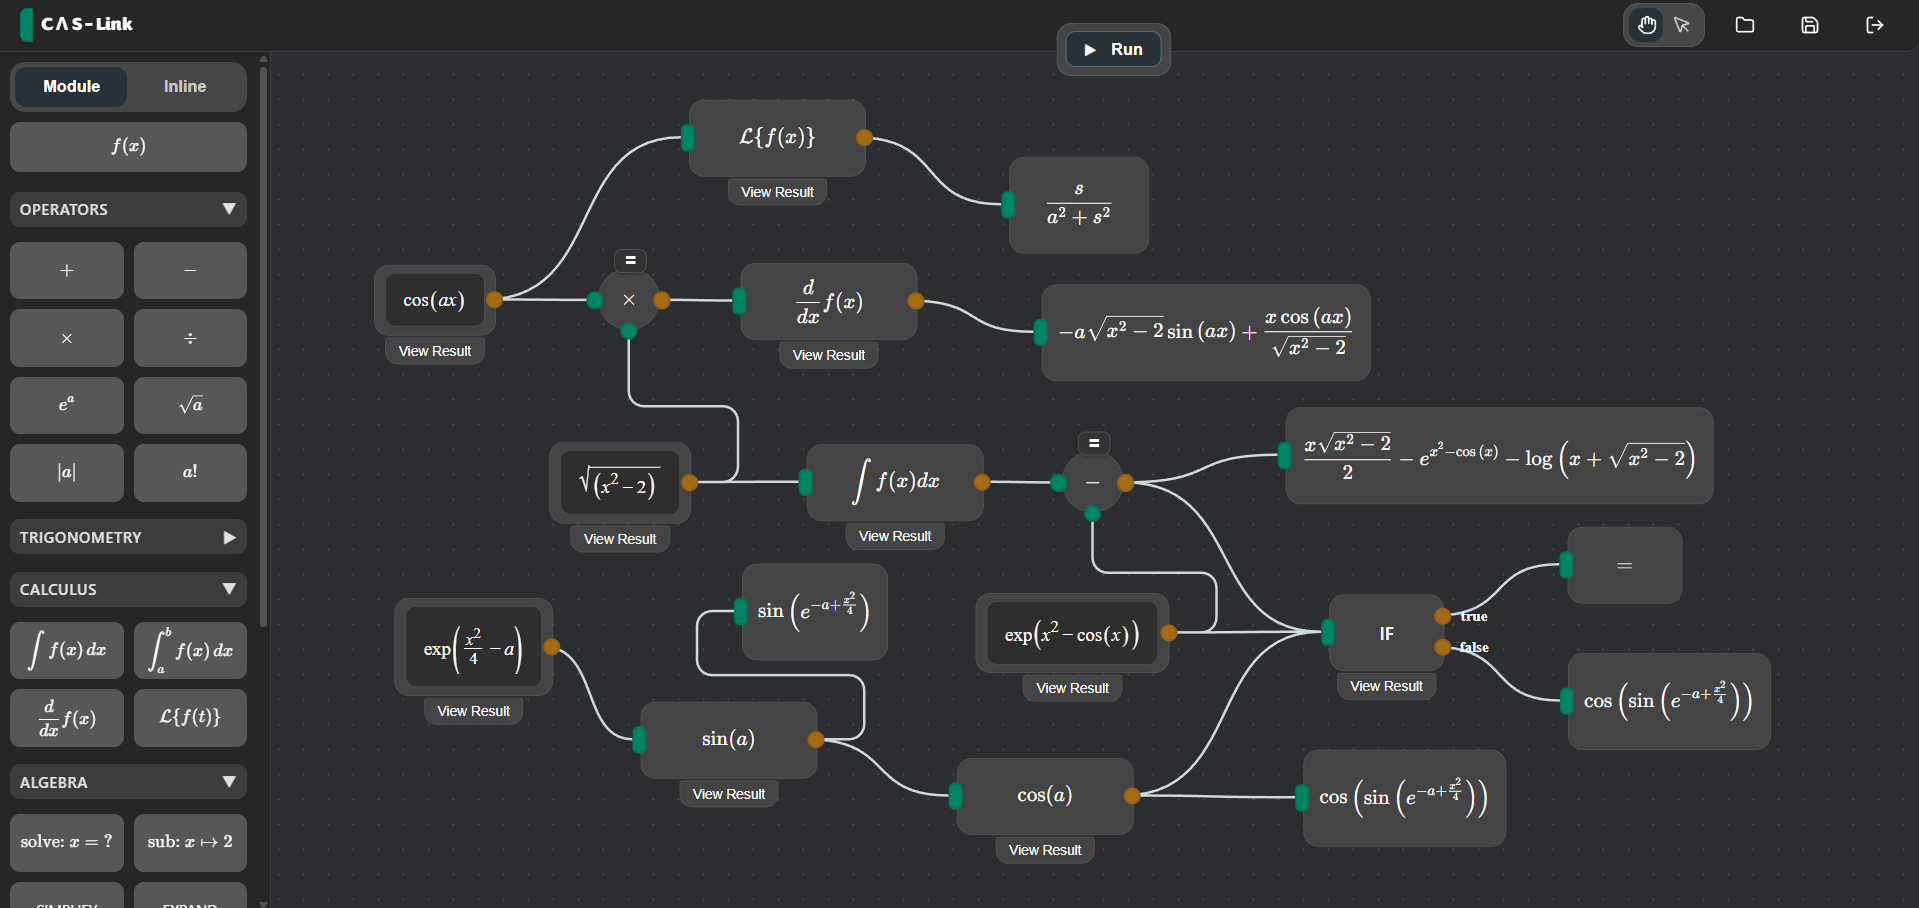Image resolution: width=1919 pixels, height=908 pixels.
Task: Click the sin(e^(−a+x²/4)) result node
Action: click(x=814, y=612)
